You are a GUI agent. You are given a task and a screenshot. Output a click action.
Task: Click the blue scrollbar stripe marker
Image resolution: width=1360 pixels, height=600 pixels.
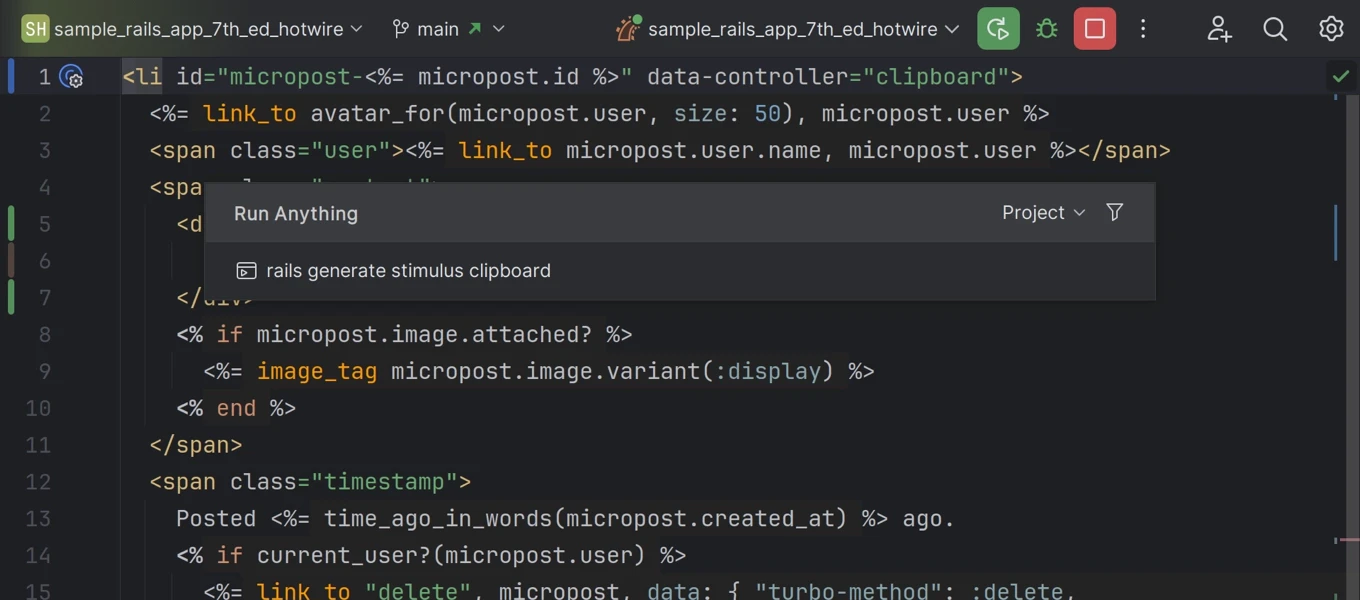pos(1336,233)
